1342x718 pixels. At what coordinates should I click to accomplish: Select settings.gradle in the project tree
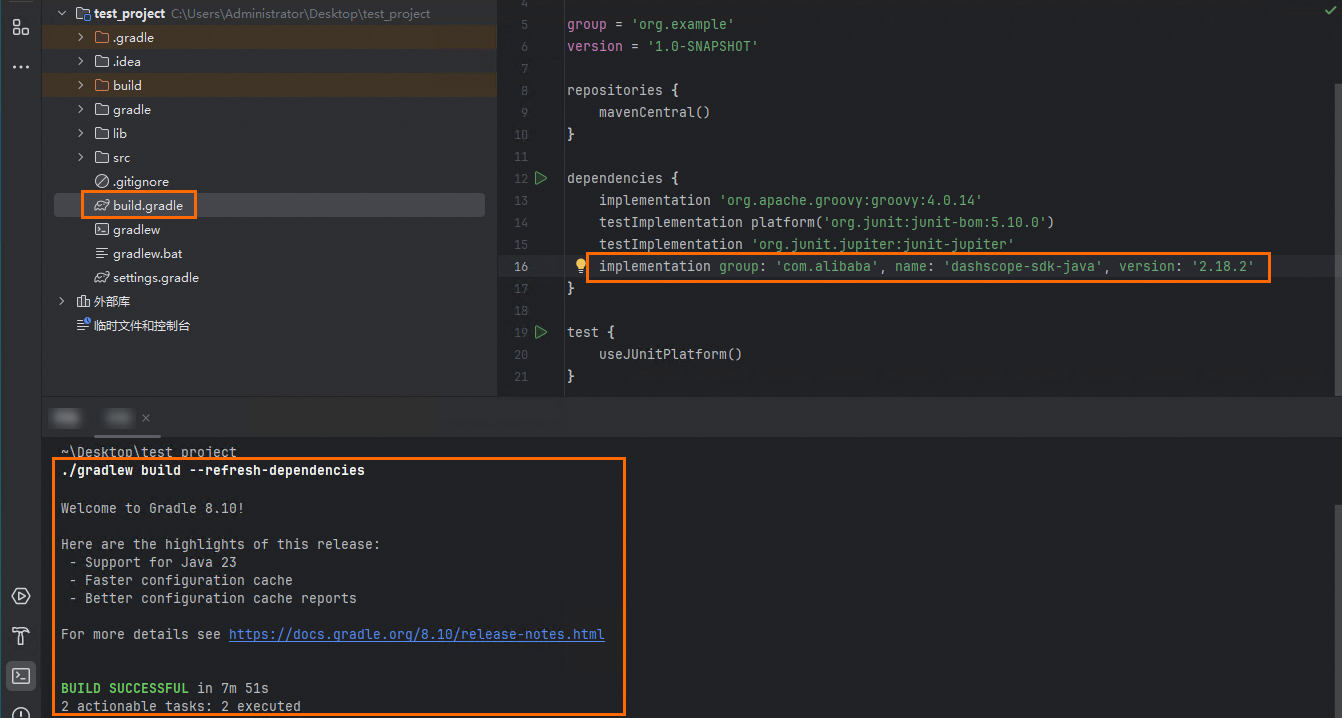[155, 278]
